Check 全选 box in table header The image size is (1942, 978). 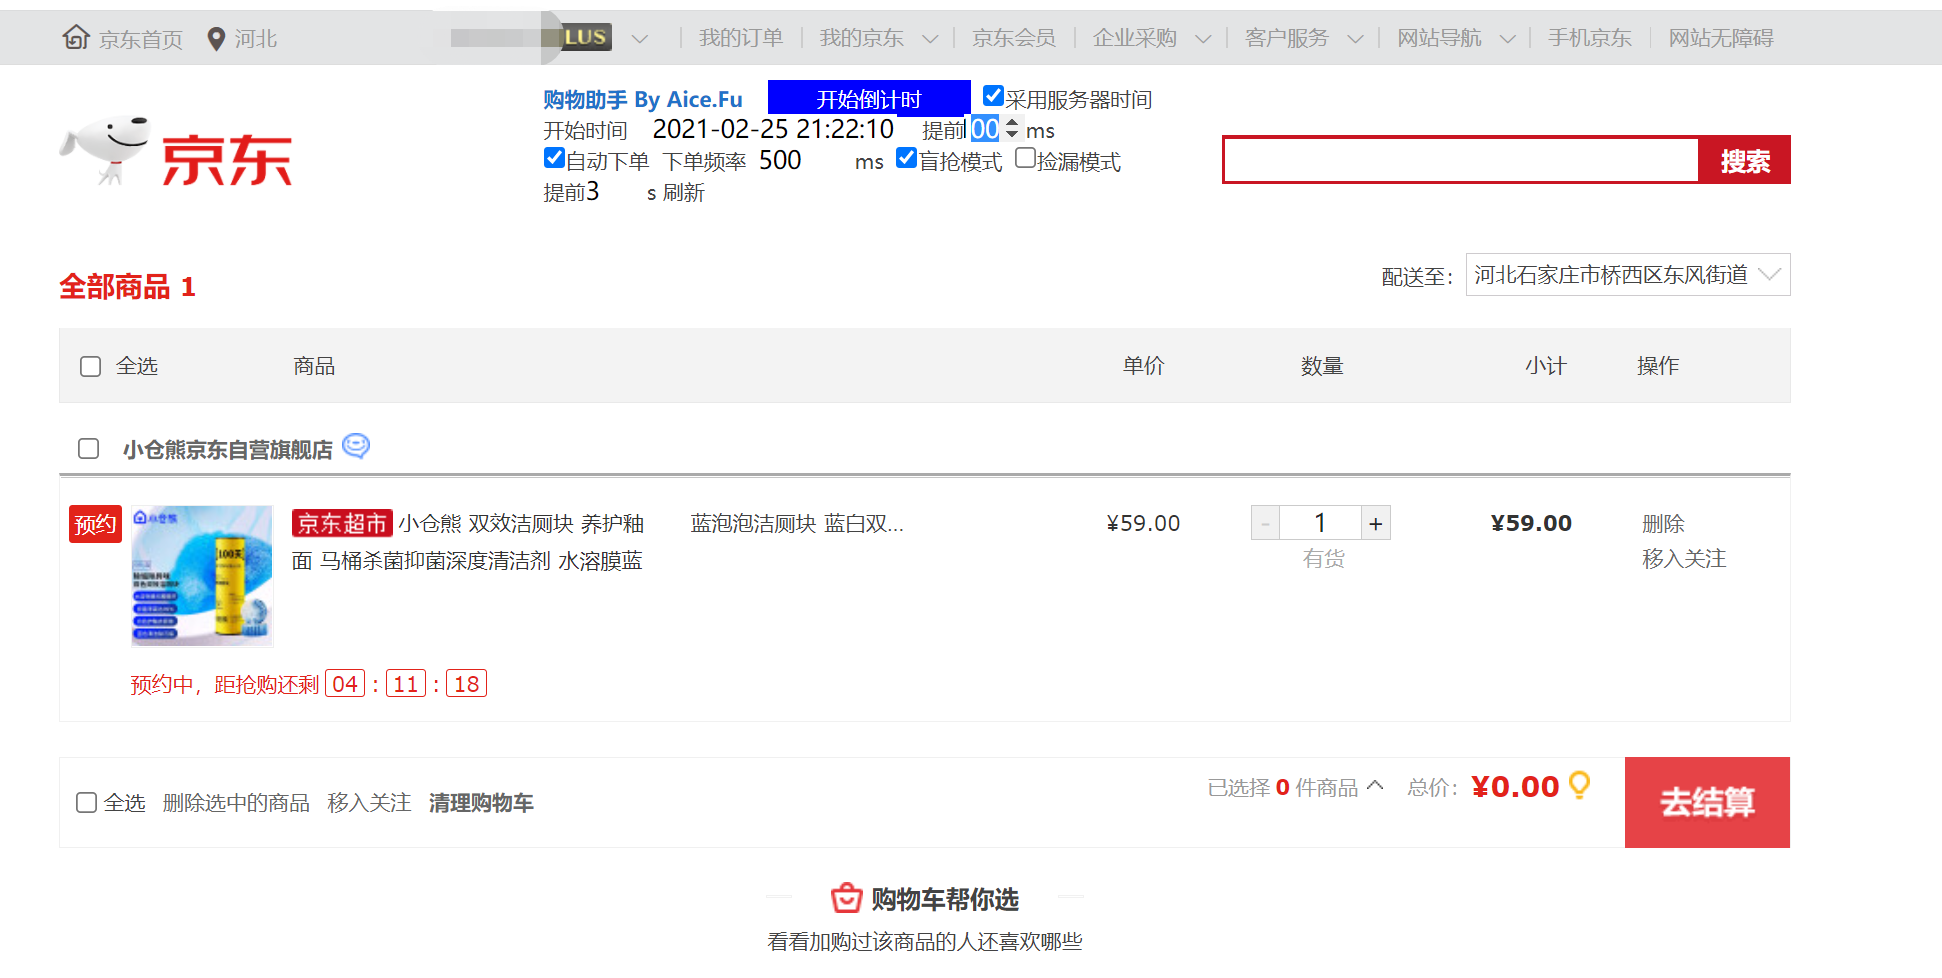click(91, 367)
